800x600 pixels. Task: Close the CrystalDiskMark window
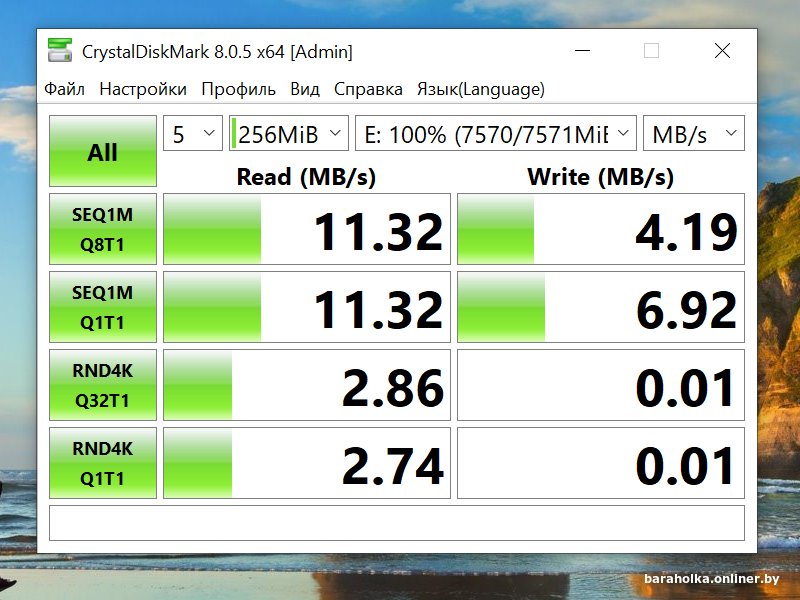(x=722, y=51)
